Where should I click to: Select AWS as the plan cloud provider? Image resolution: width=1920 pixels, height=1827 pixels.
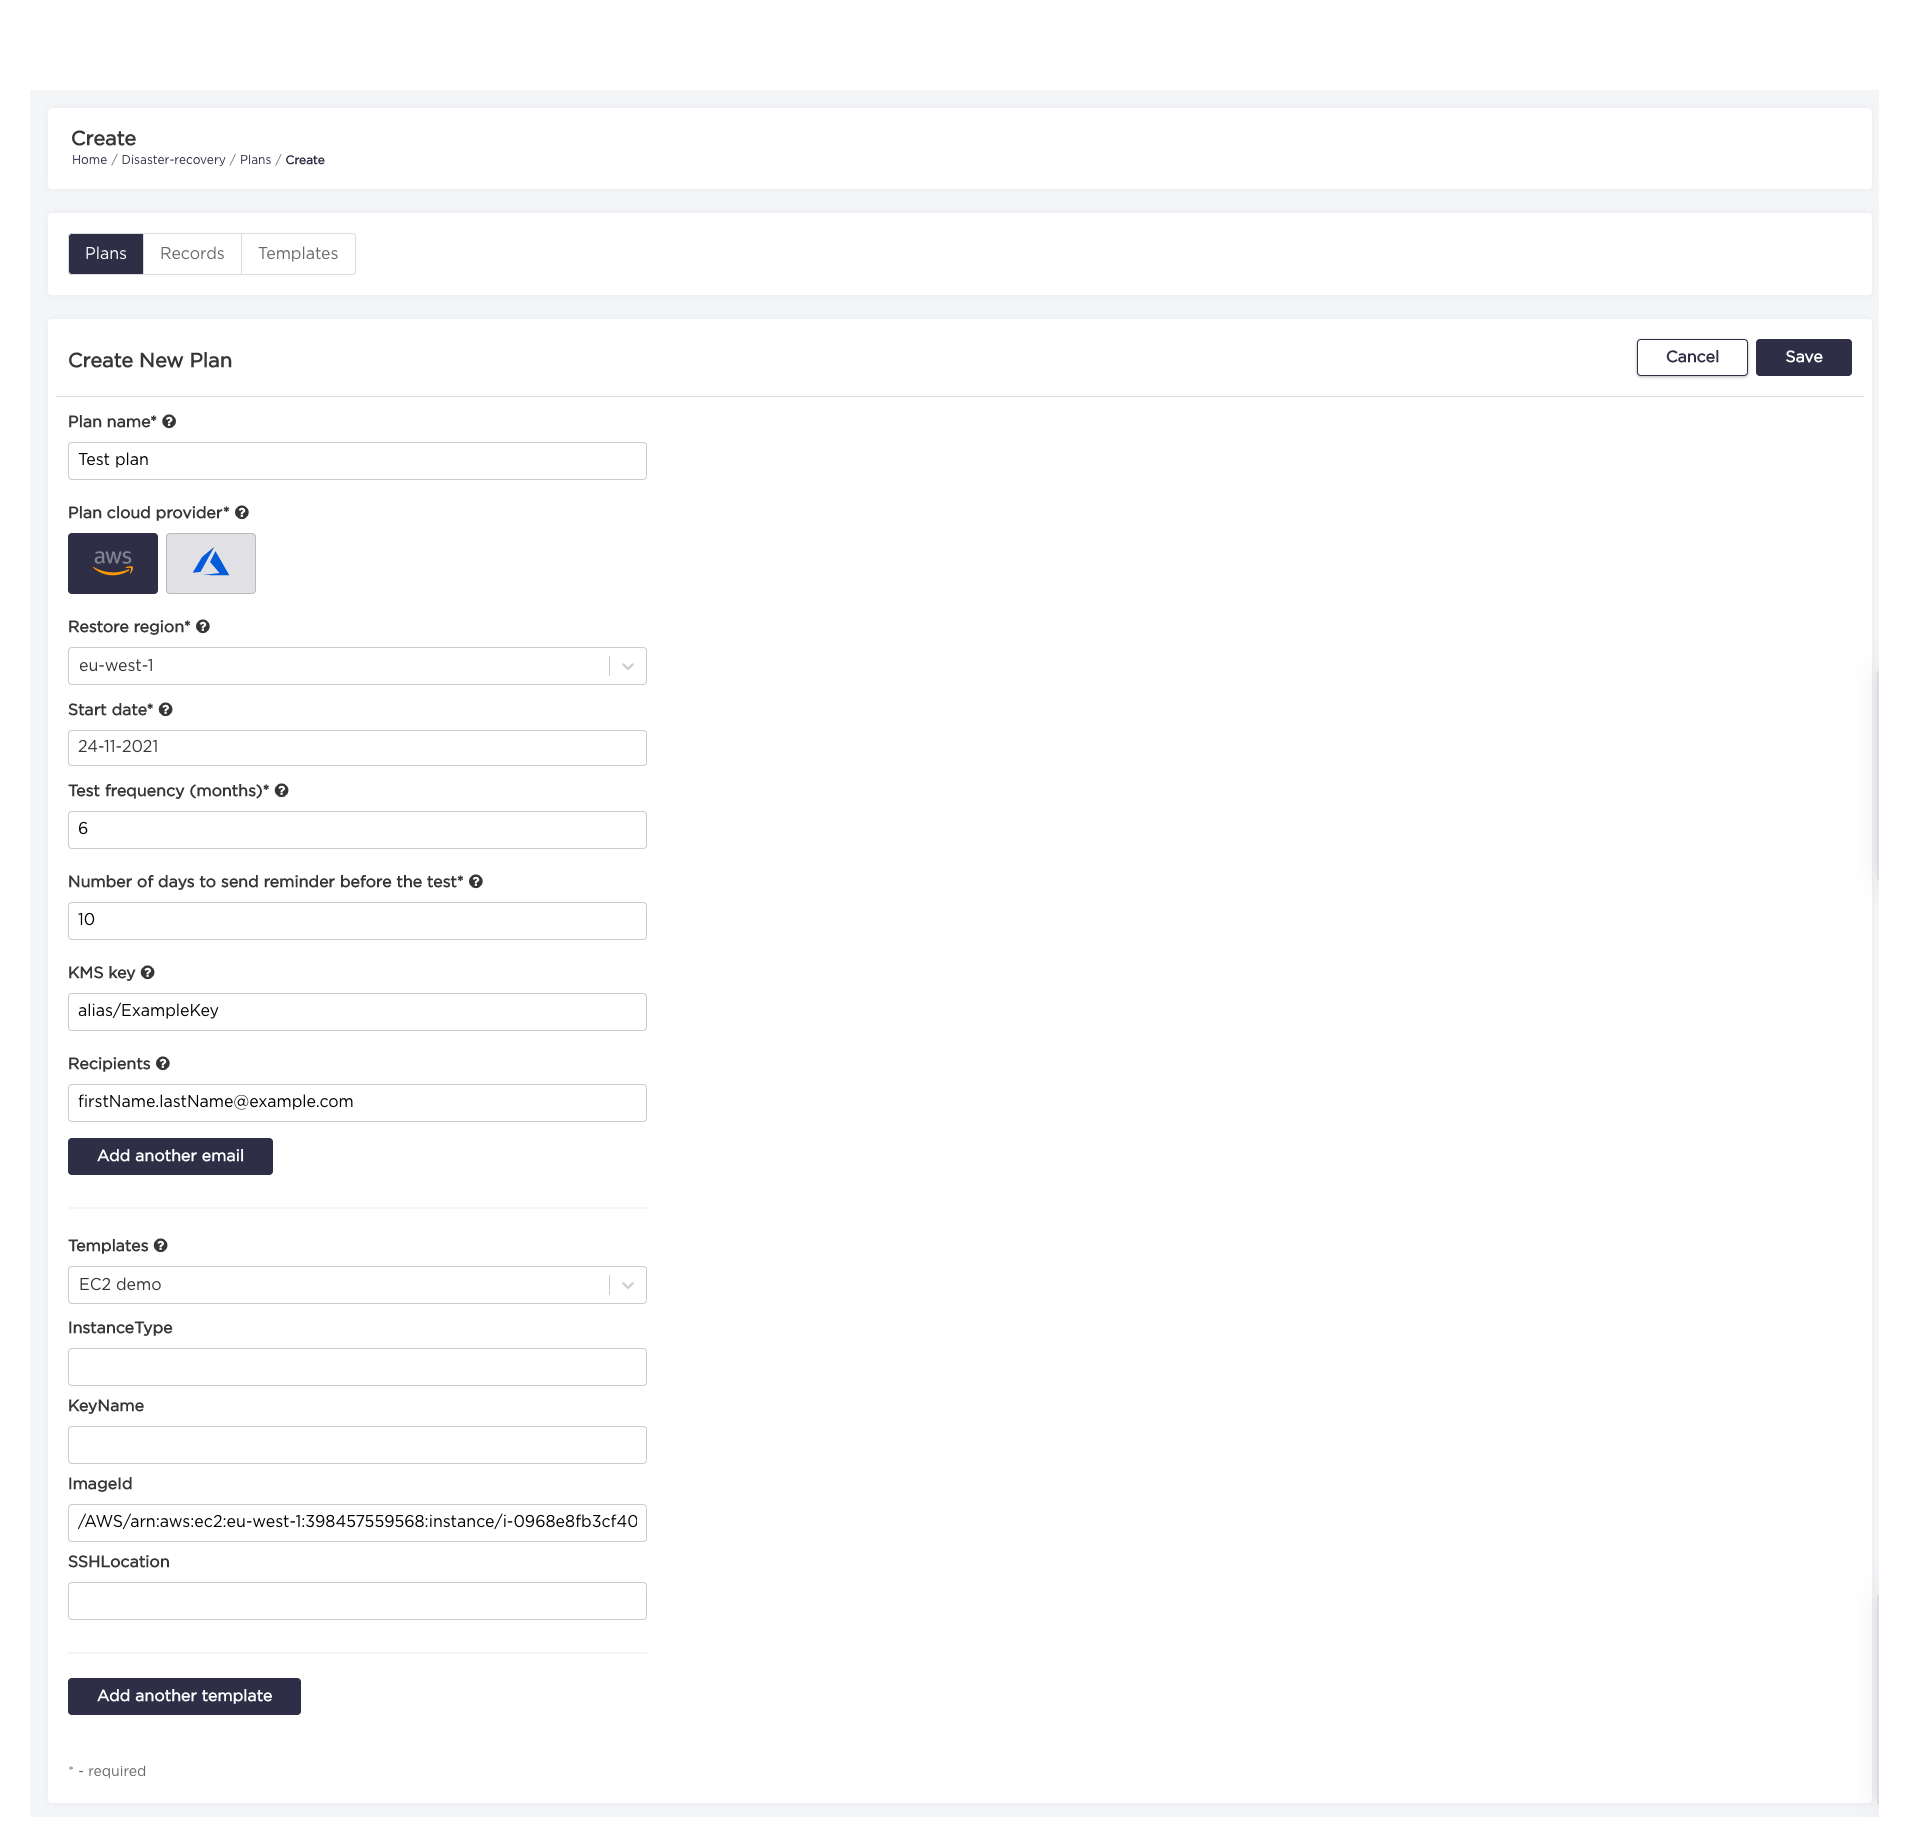click(112, 563)
